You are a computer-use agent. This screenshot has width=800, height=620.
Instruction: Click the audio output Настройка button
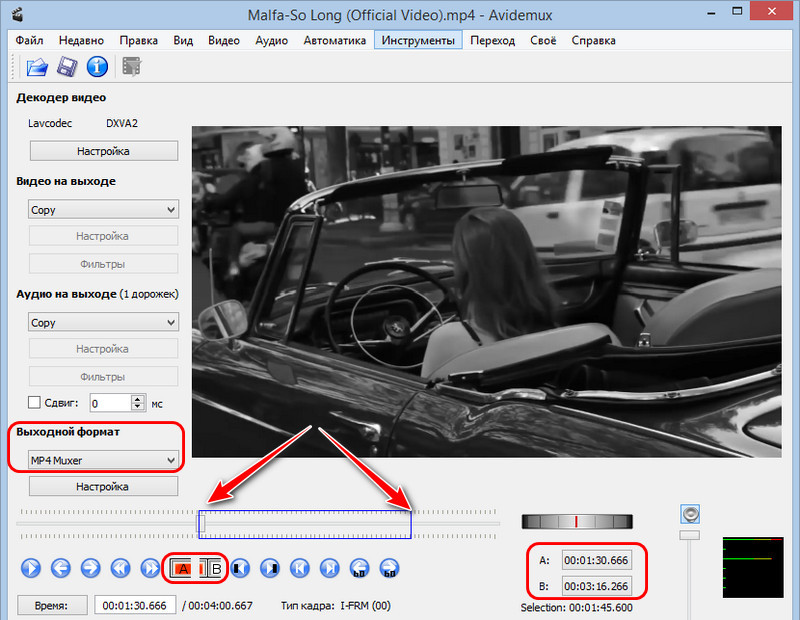tap(103, 349)
